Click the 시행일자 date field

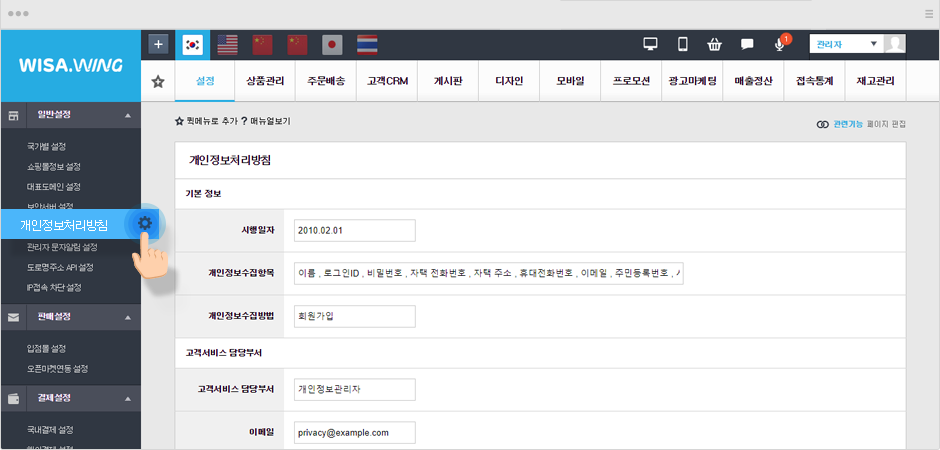coord(355,230)
